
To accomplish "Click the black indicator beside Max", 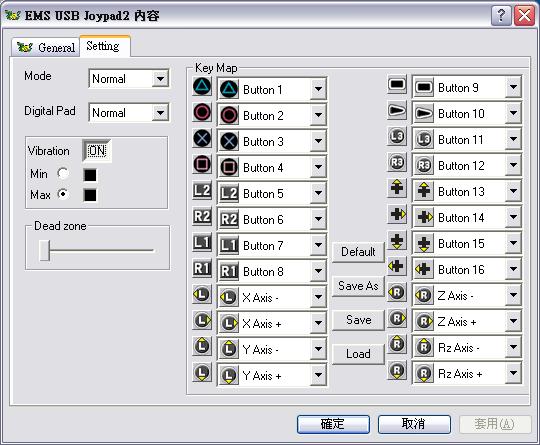I will (x=90, y=195).
